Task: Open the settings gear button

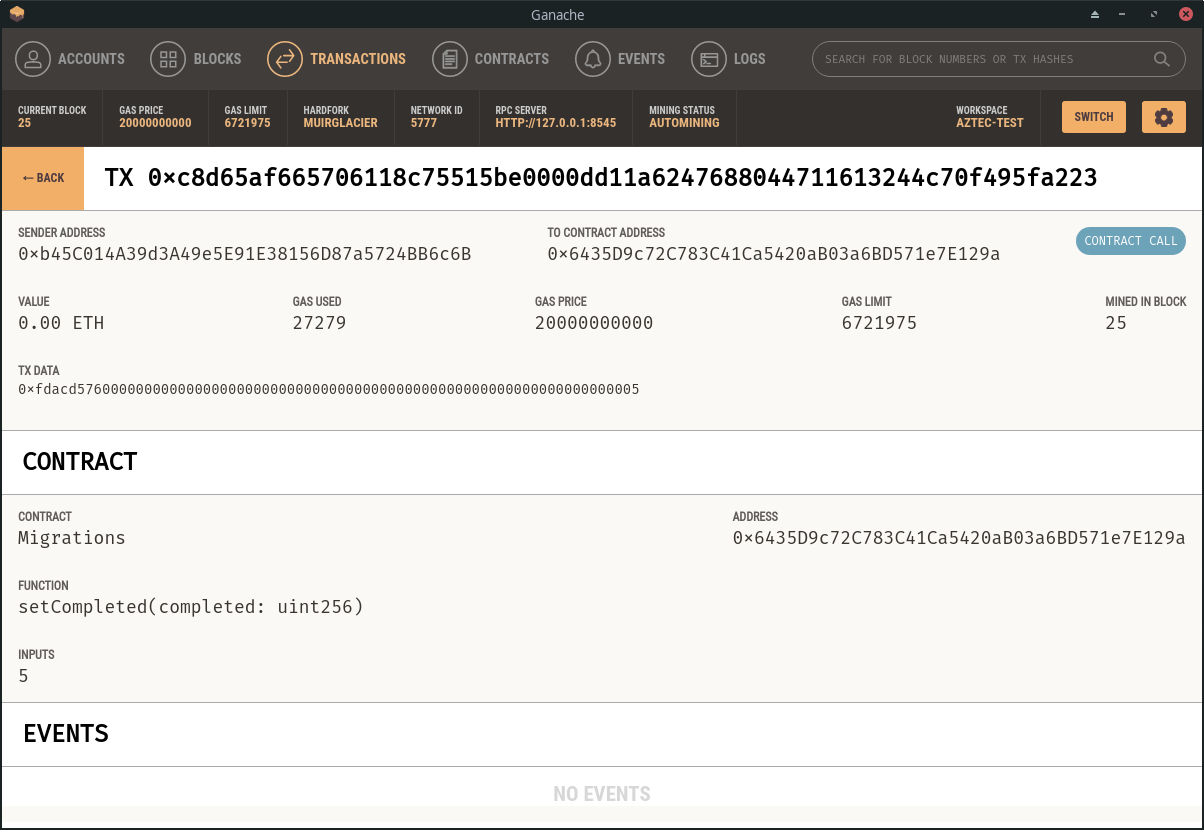Action: [x=1164, y=117]
